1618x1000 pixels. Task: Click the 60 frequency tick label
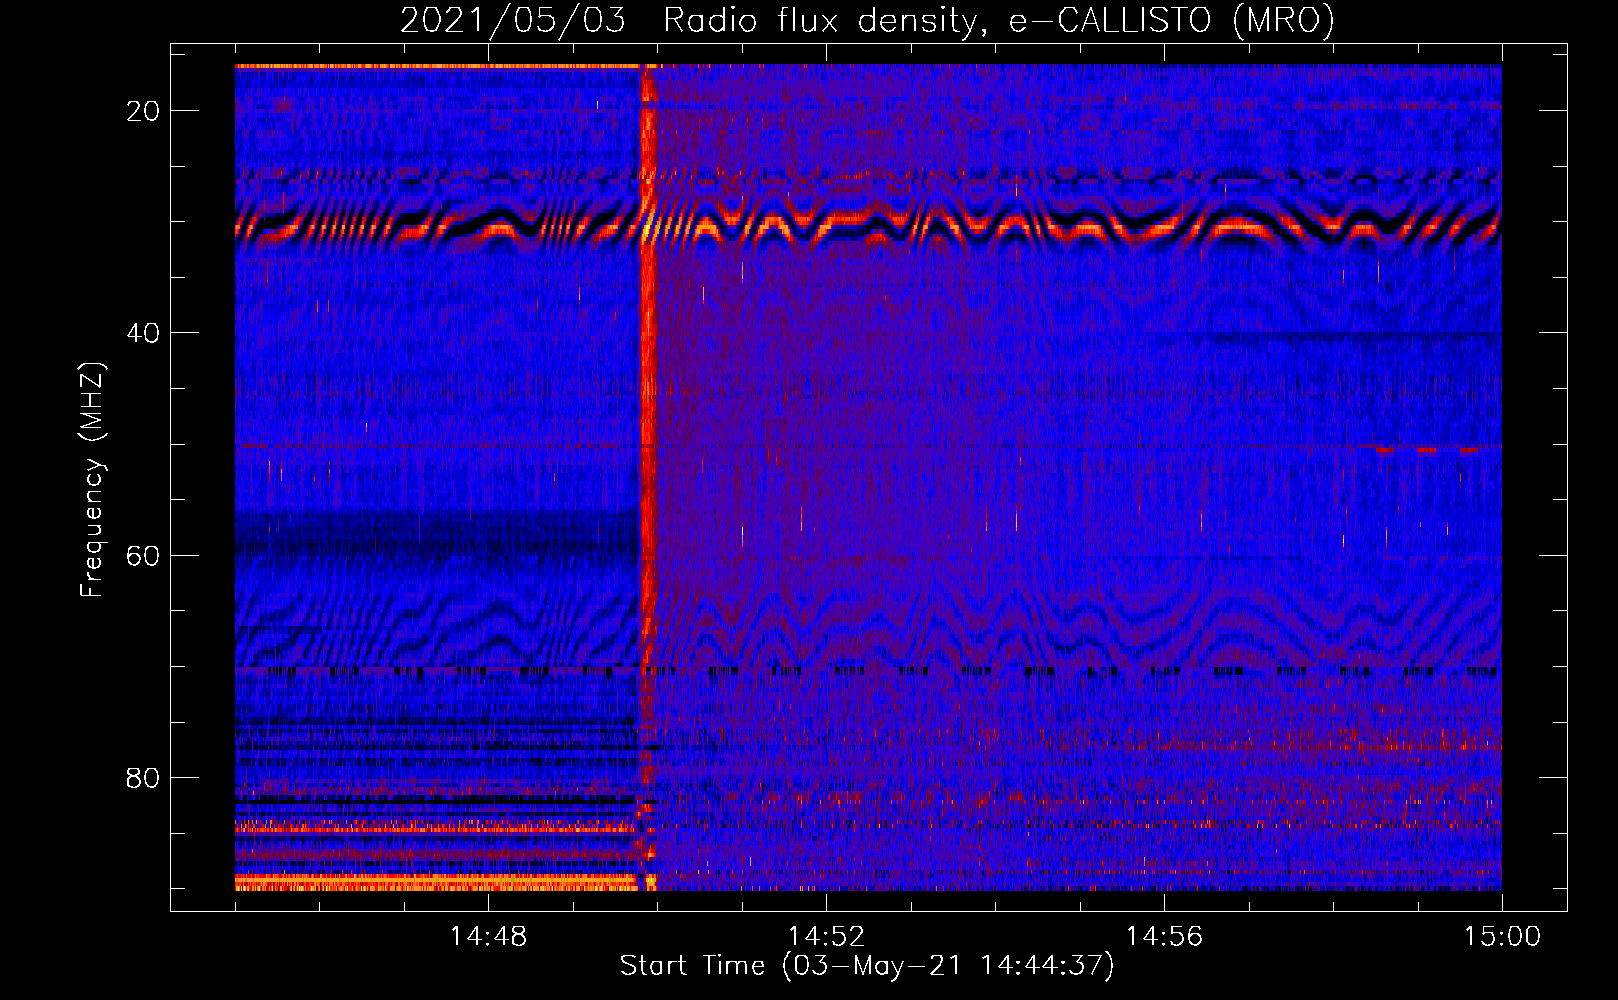click(143, 555)
